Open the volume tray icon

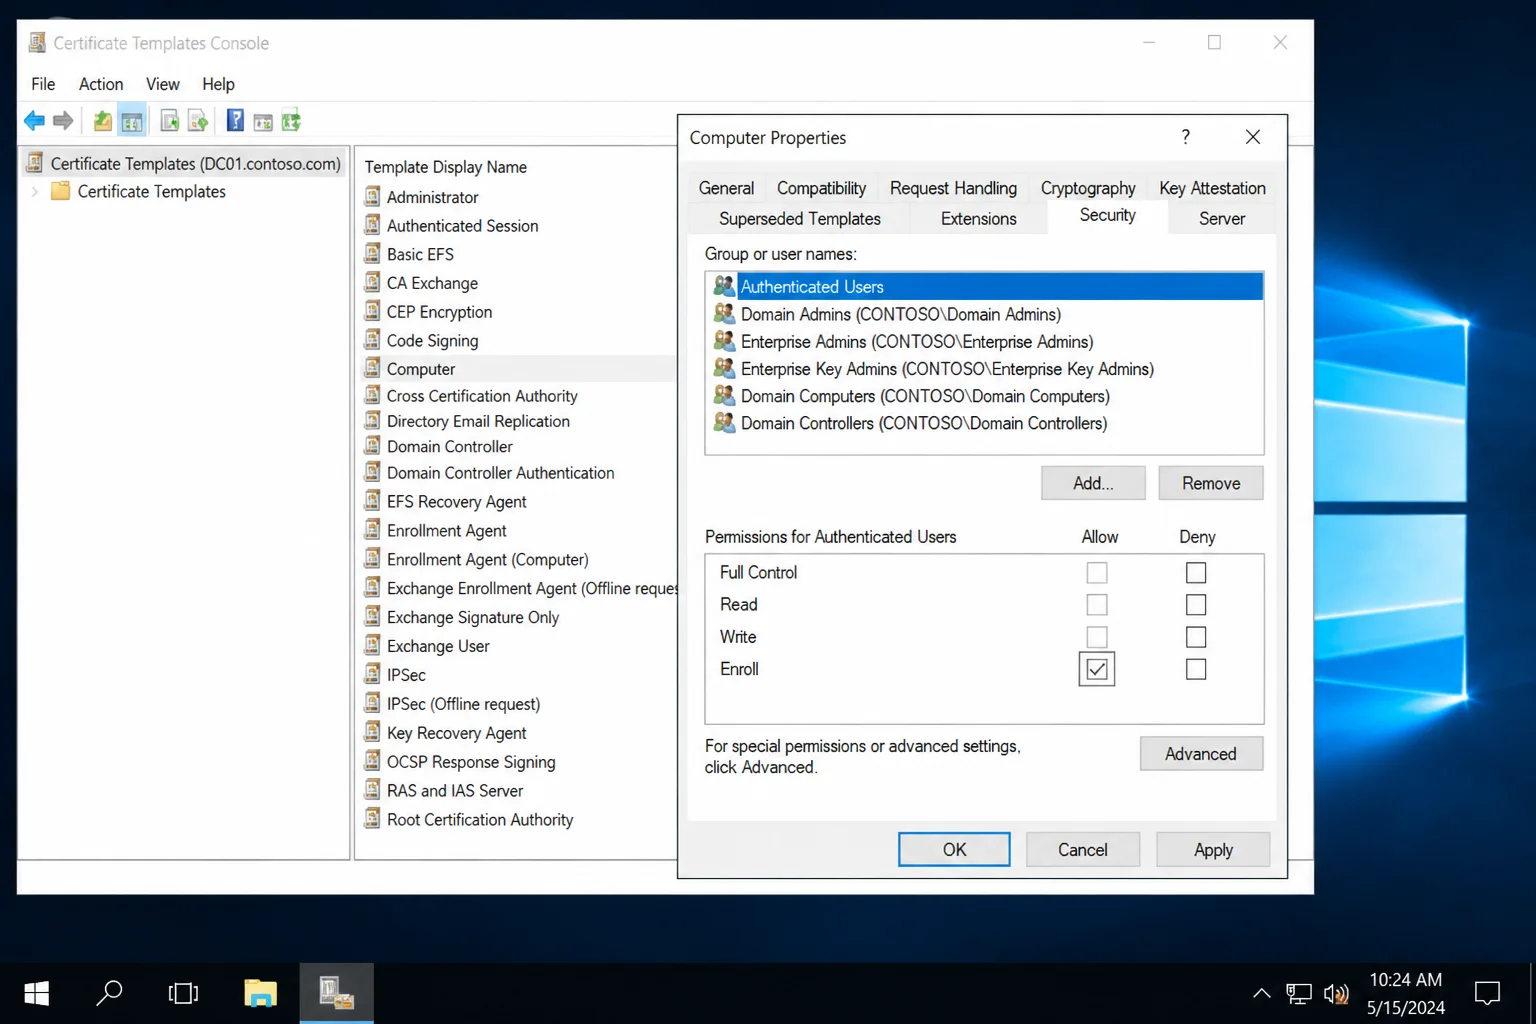click(1336, 993)
